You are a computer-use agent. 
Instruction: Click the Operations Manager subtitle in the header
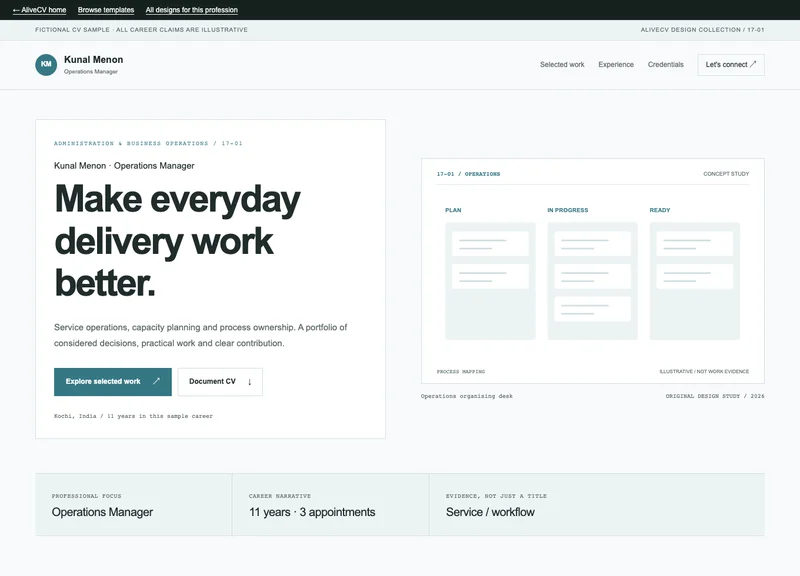click(91, 72)
